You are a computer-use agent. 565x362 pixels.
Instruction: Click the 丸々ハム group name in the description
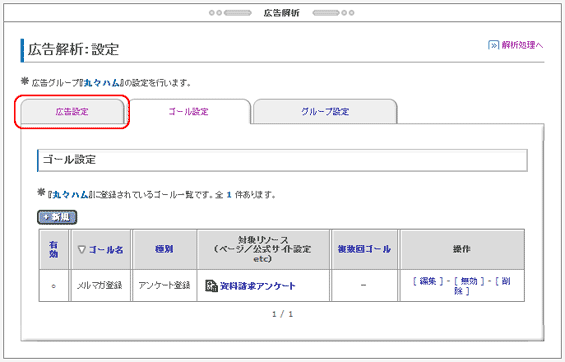(x=101, y=83)
